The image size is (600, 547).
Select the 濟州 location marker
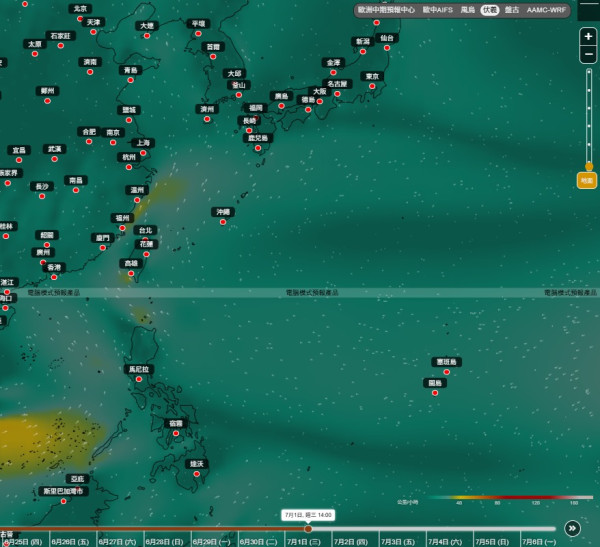[207, 119]
